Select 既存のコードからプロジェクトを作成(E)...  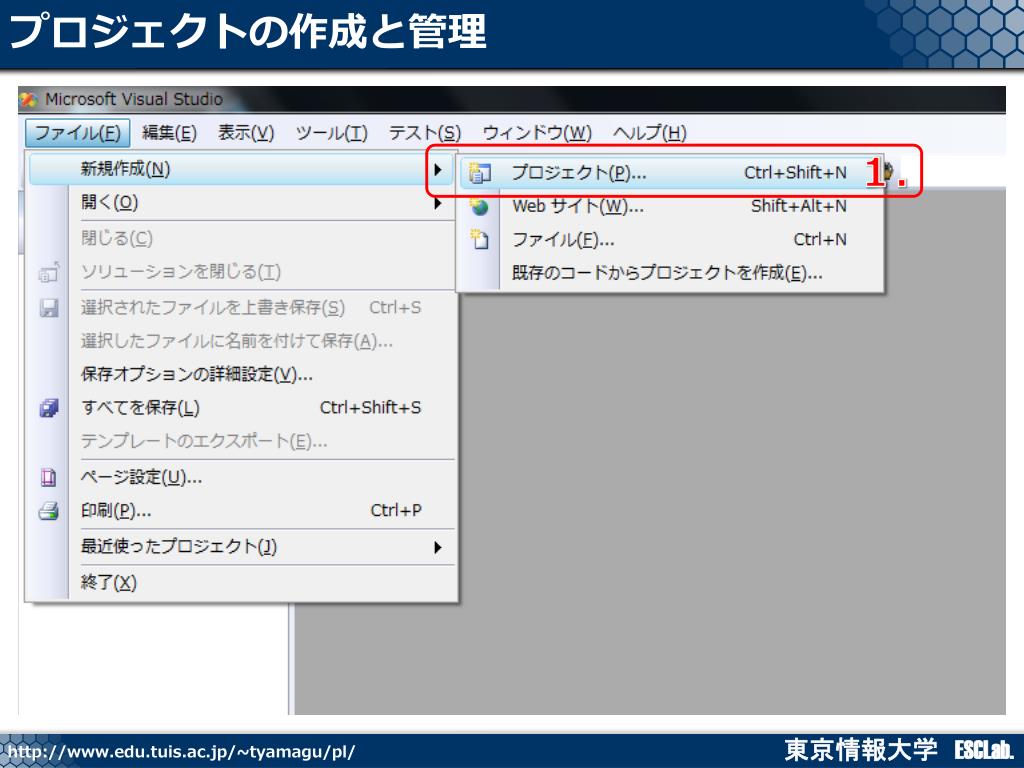click(x=671, y=273)
